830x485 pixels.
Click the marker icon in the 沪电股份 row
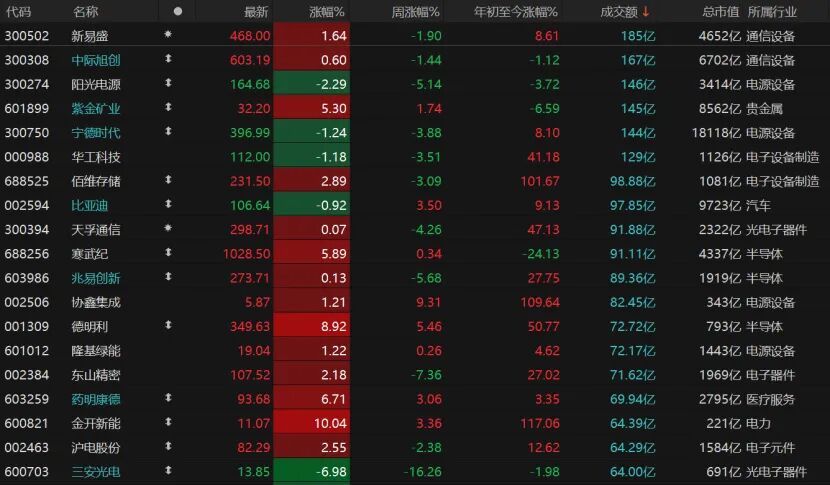coord(168,446)
